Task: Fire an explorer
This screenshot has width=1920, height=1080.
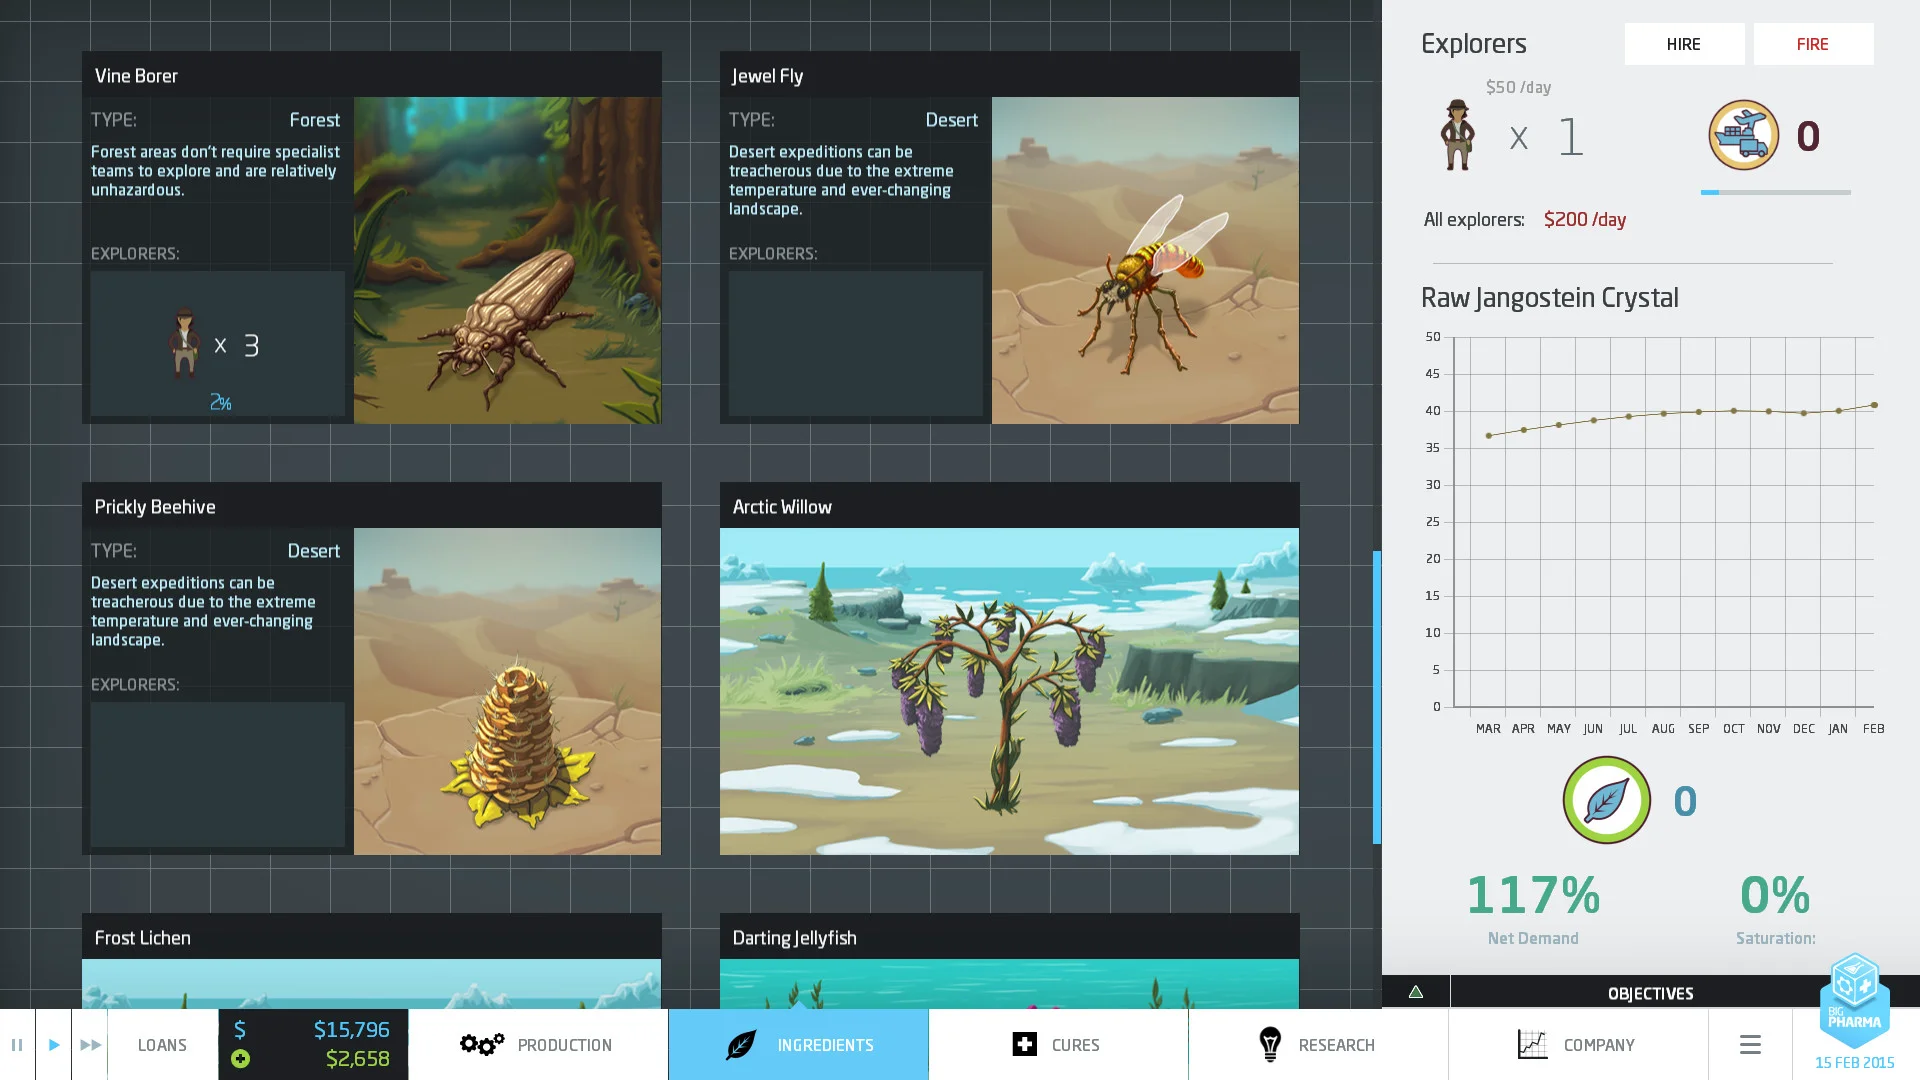Action: point(1813,43)
